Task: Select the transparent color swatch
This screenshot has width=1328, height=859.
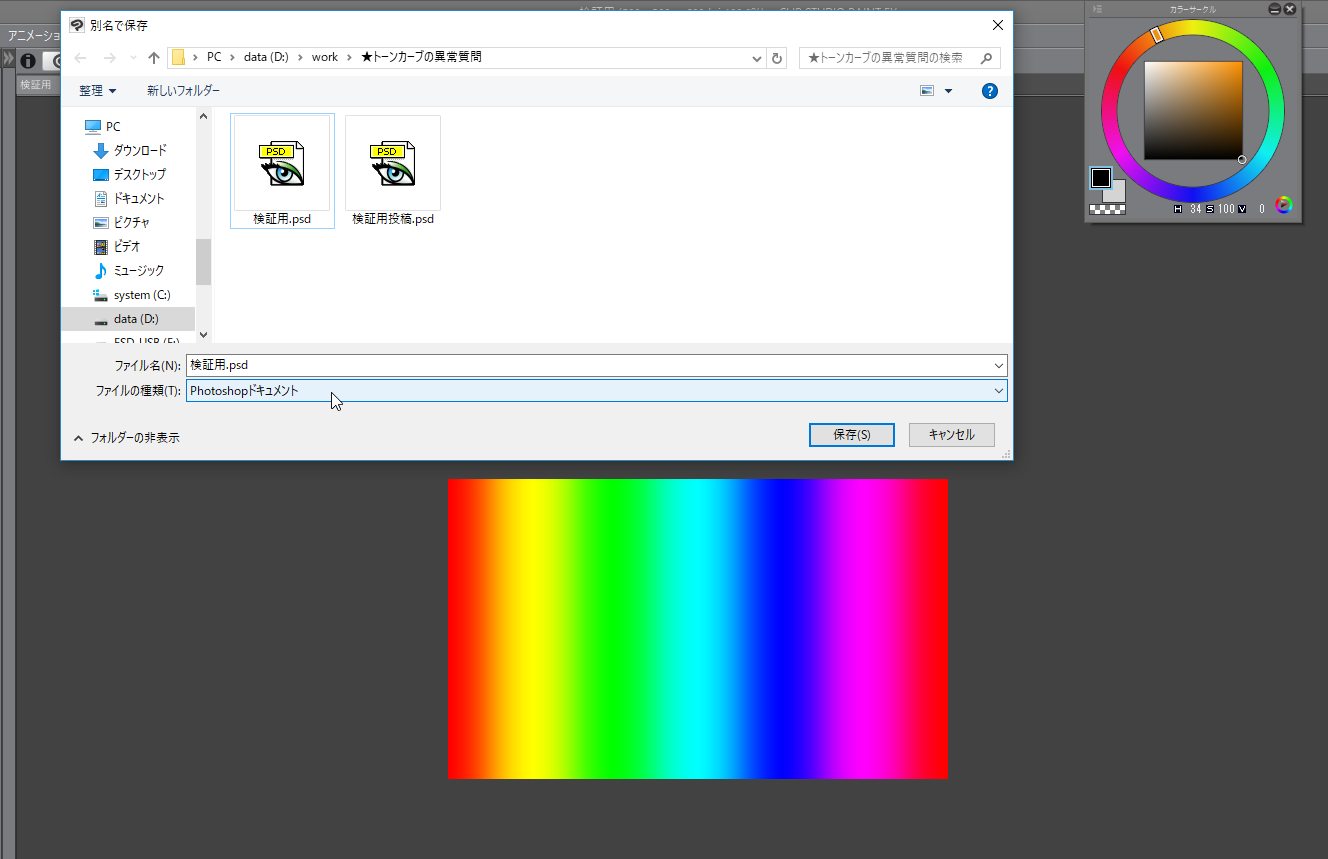Action: point(1107,209)
